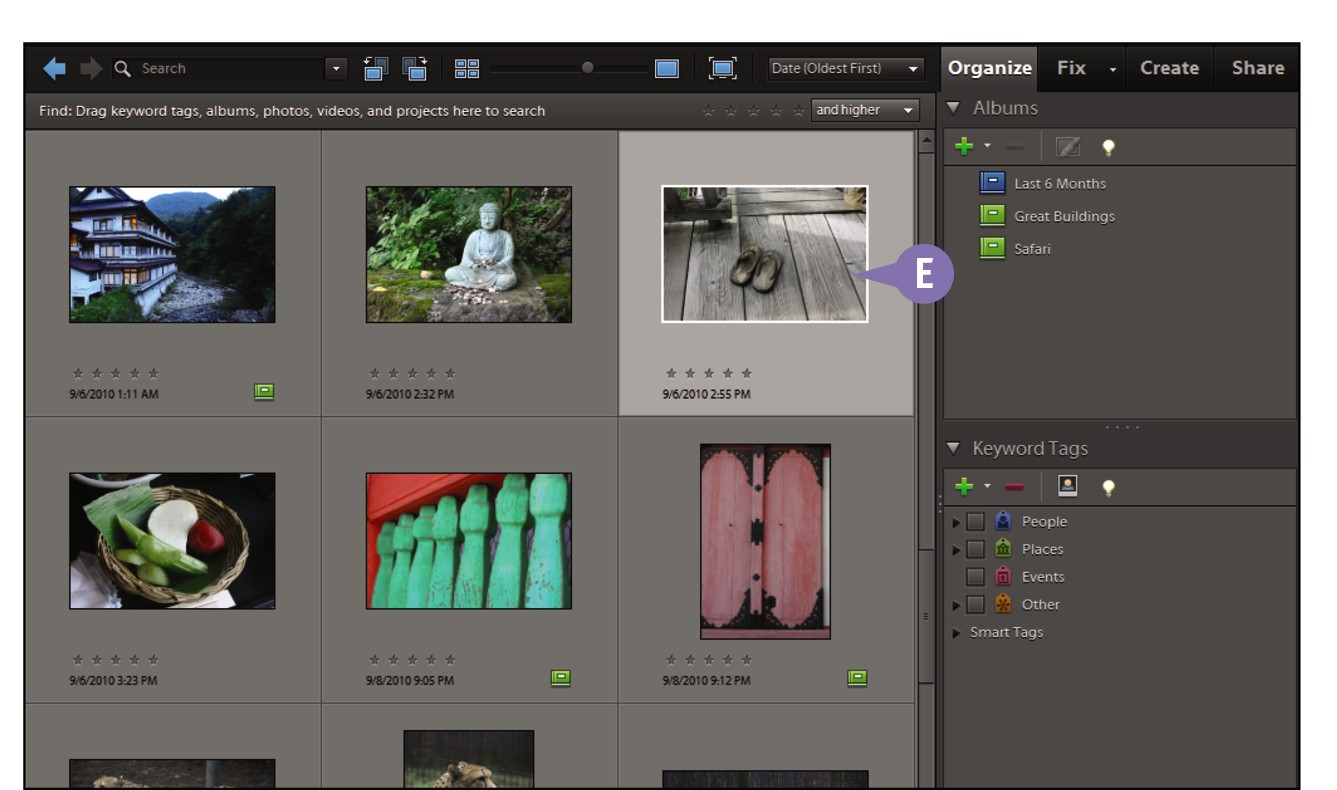
Task: Select the Japanese building photo thumbnail
Action: (172, 254)
